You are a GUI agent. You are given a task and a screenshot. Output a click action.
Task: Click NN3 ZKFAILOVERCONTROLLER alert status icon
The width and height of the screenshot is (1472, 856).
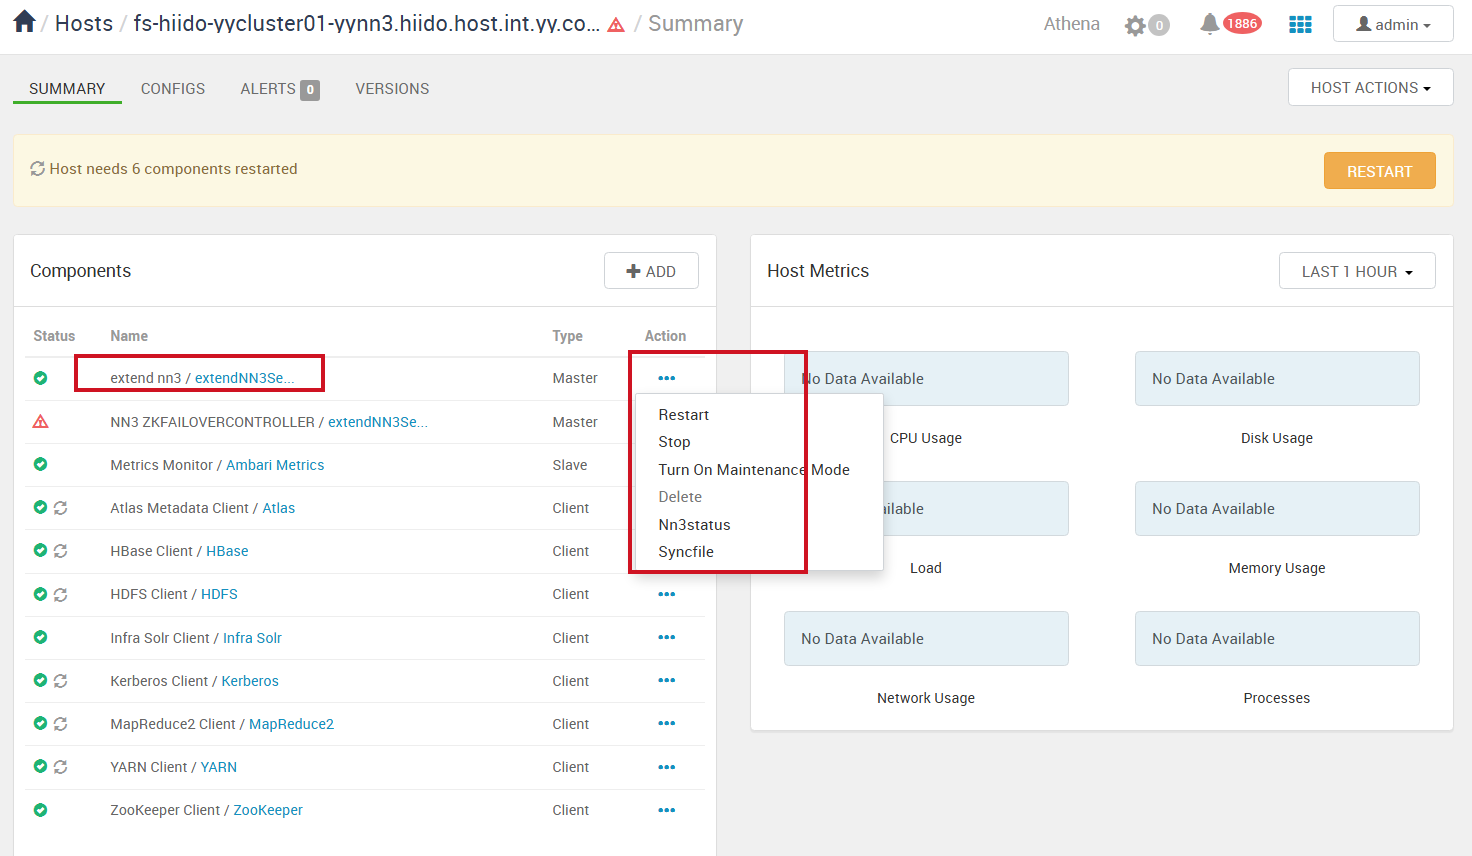[x=41, y=422]
